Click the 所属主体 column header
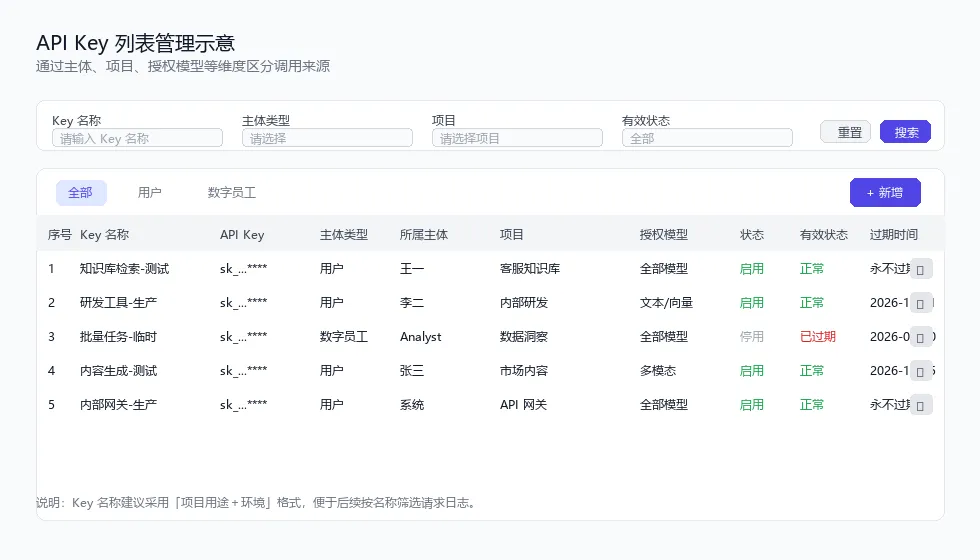This screenshot has height=560, width=980. (424, 235)
